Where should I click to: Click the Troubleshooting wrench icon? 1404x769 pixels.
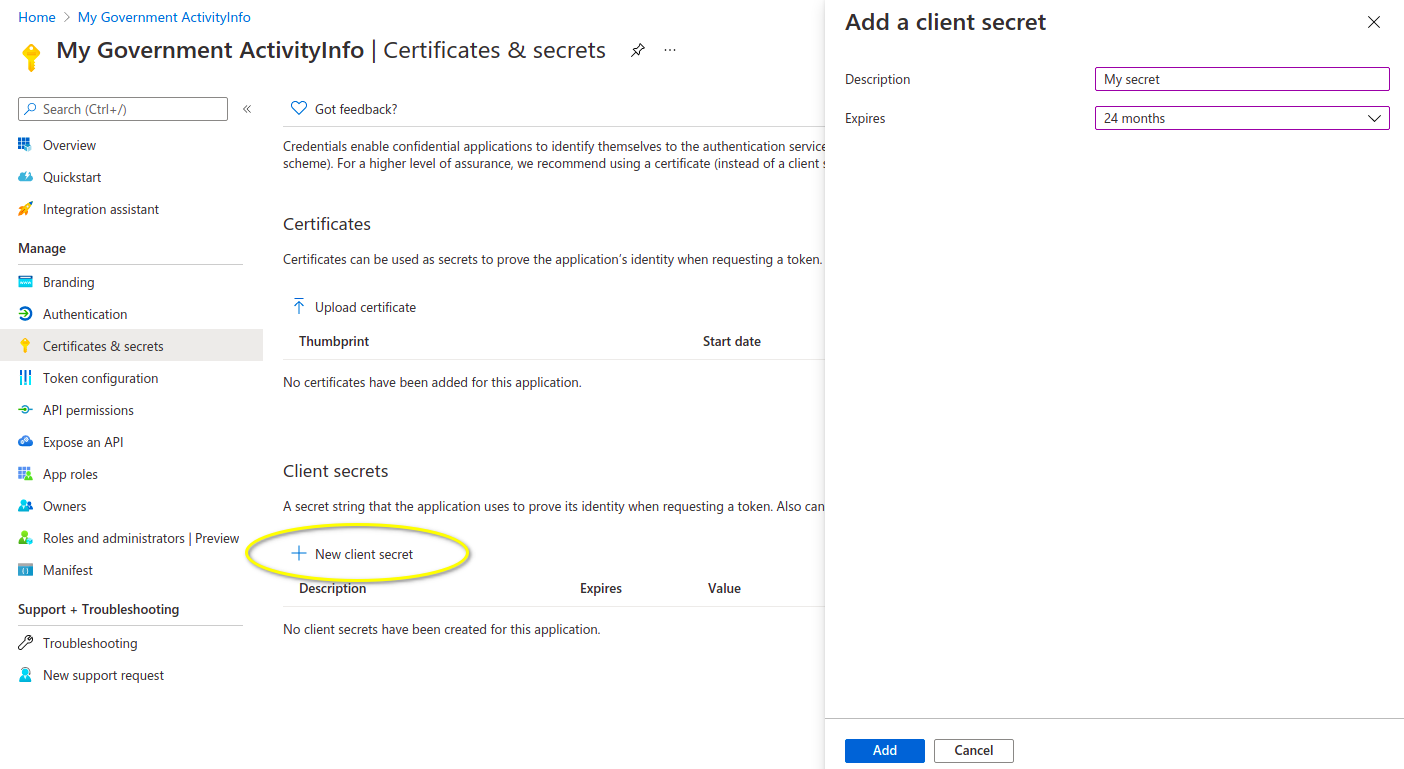pyautogui.click(x=25, y=643)
